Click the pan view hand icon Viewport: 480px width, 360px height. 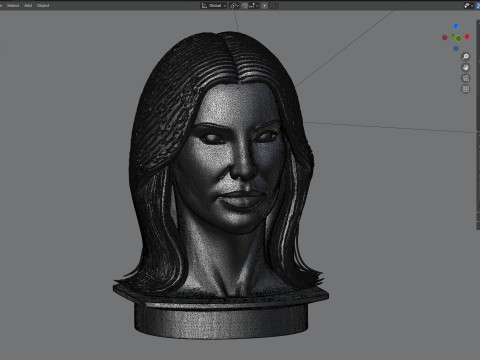466,67
